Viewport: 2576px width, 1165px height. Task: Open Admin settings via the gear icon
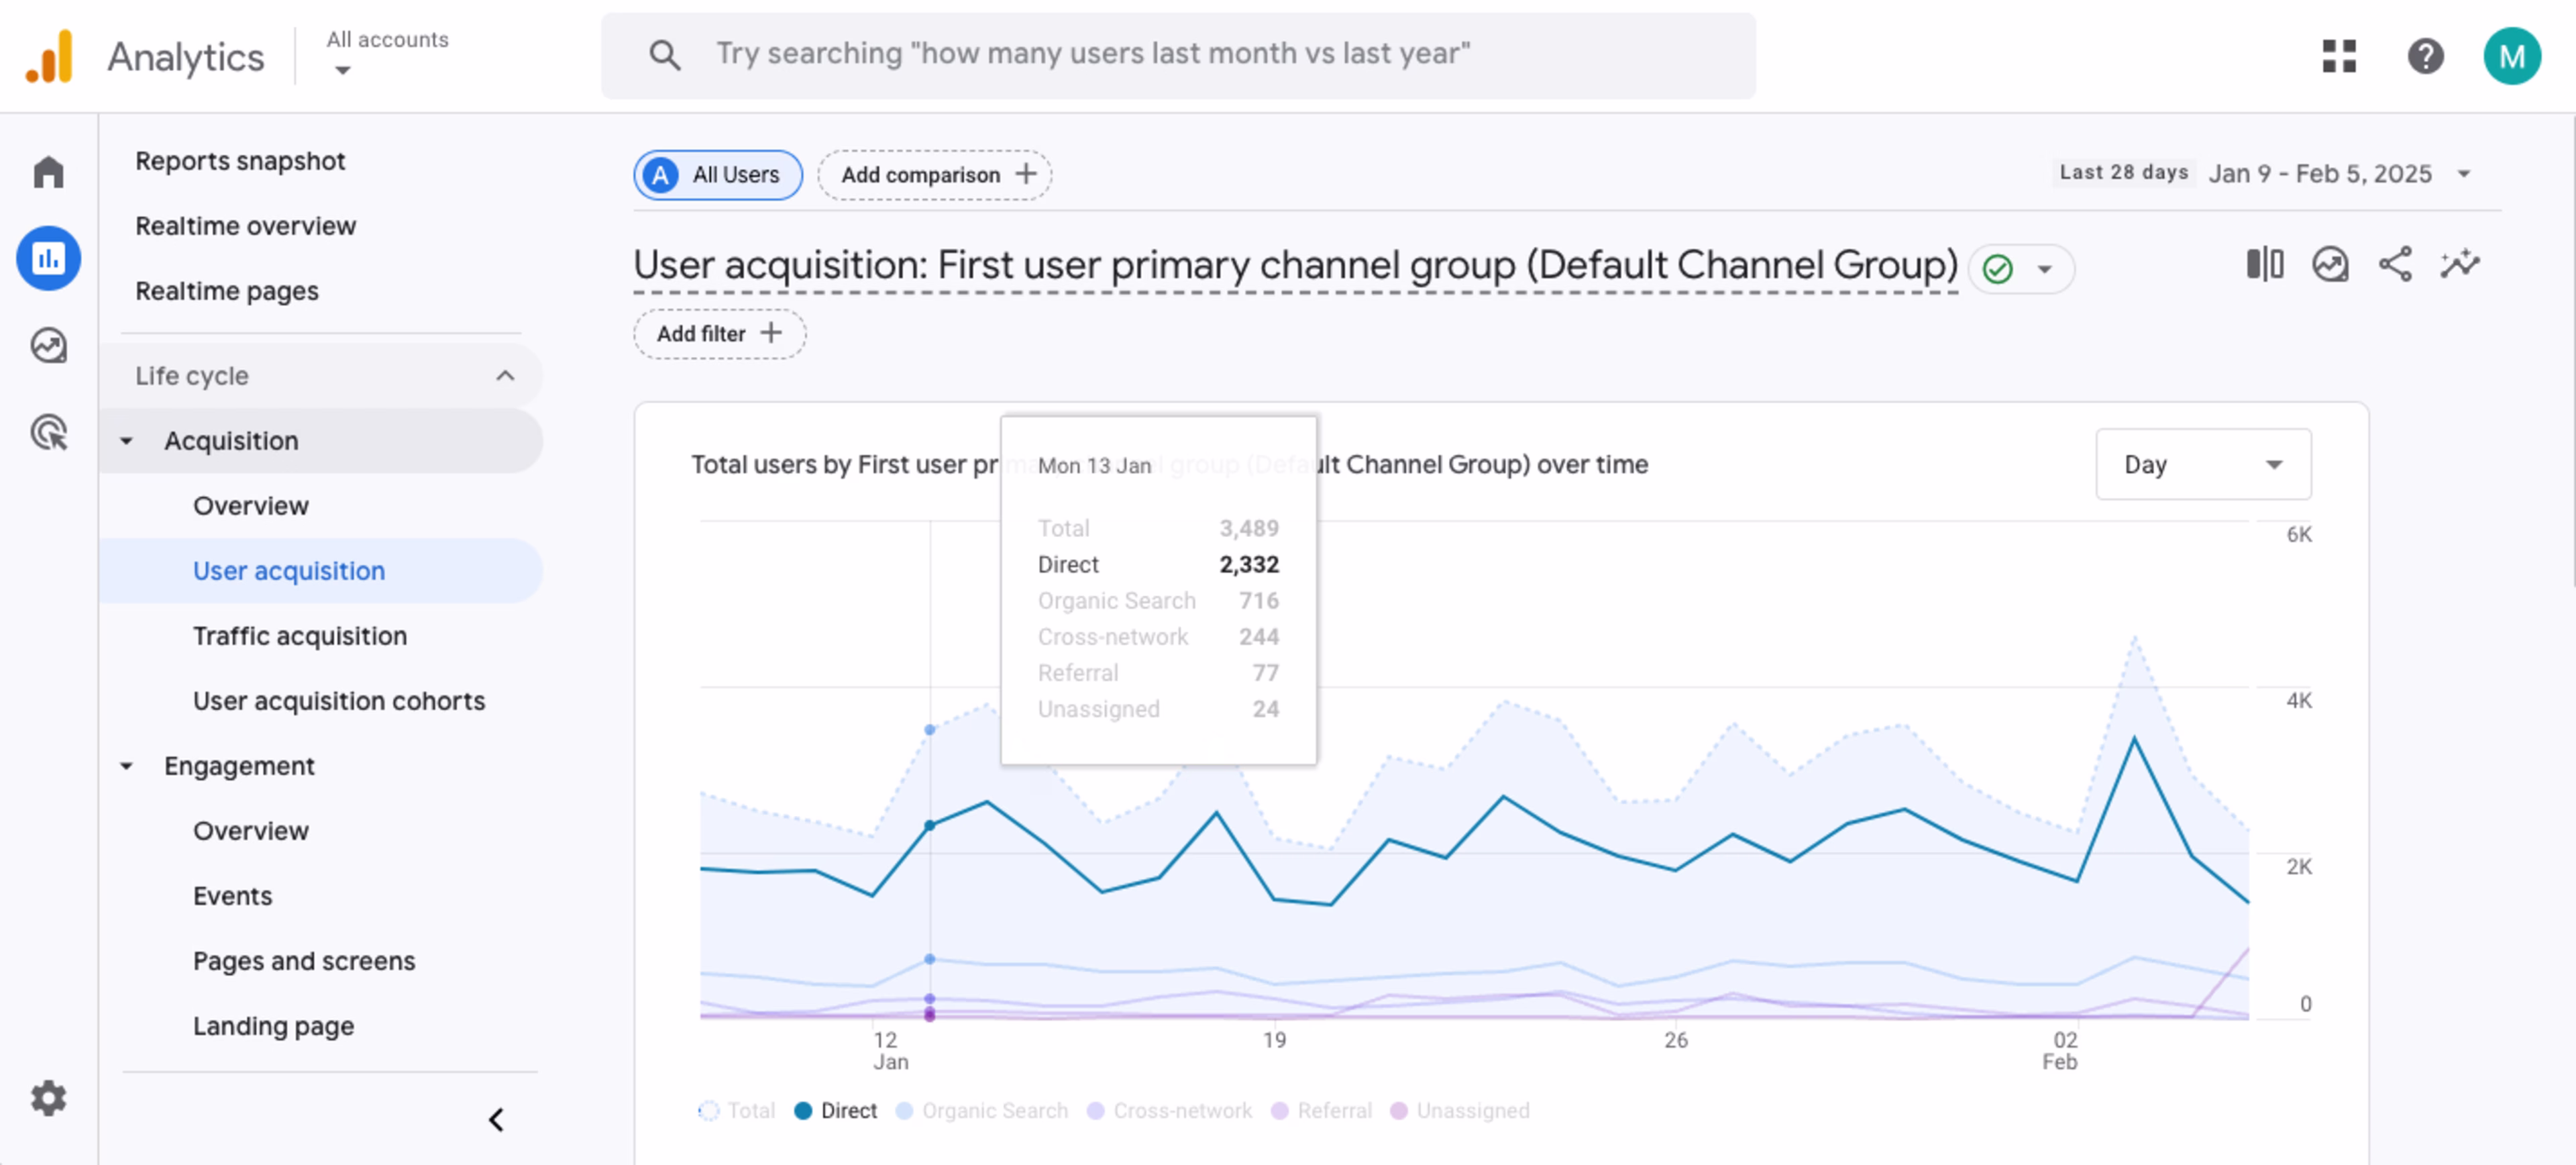(x=48, y=1097)
